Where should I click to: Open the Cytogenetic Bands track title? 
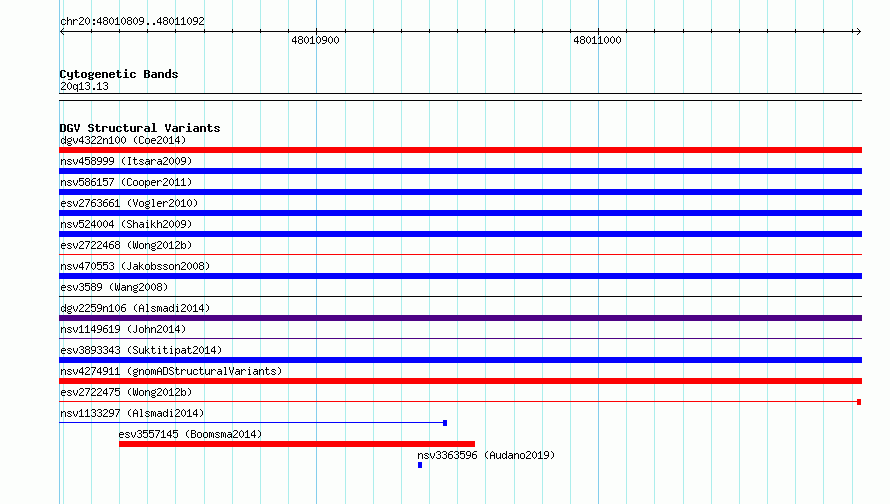pyautogui.click(x=119, y=74)
